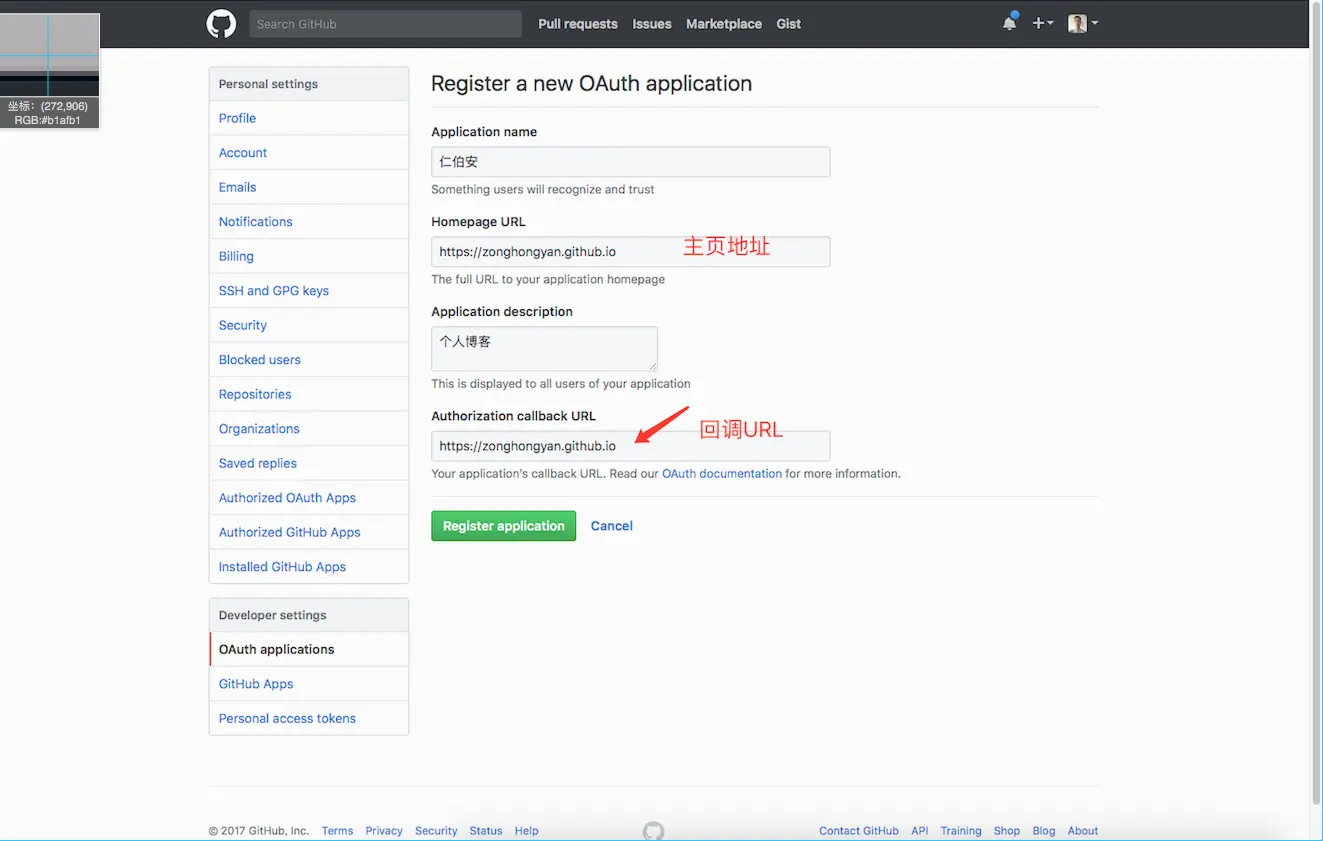The height and width of the screenshot is (841, 1323).
Task: Click the footer GitHub mark icon
Action: pos(653,831)
